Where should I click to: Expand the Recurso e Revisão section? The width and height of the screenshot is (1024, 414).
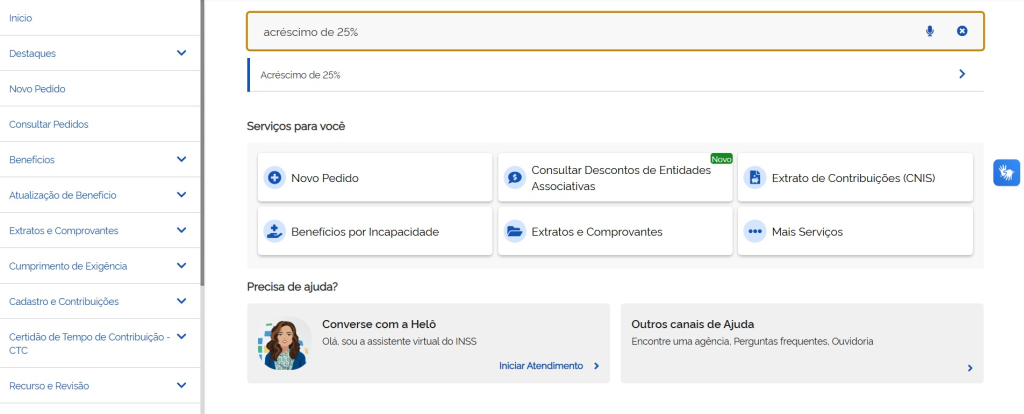[x=181, y=385]
